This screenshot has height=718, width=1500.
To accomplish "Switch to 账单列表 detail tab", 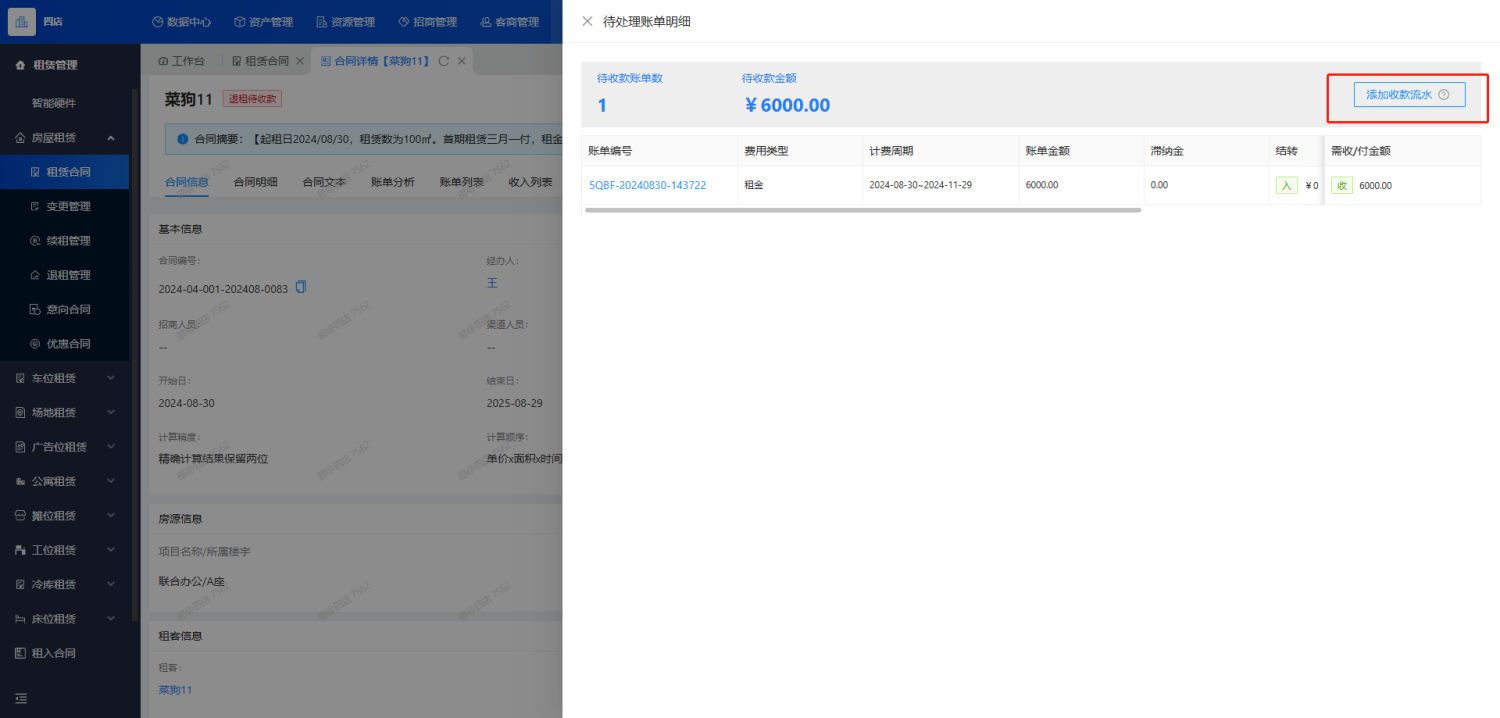I will (461, 182).
